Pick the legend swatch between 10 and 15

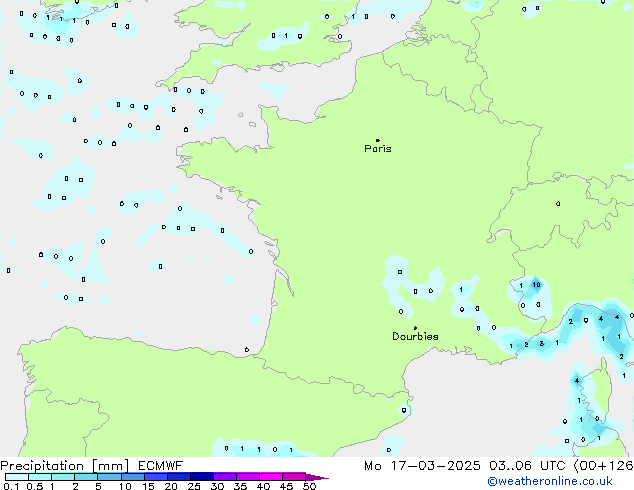(133, 477)
